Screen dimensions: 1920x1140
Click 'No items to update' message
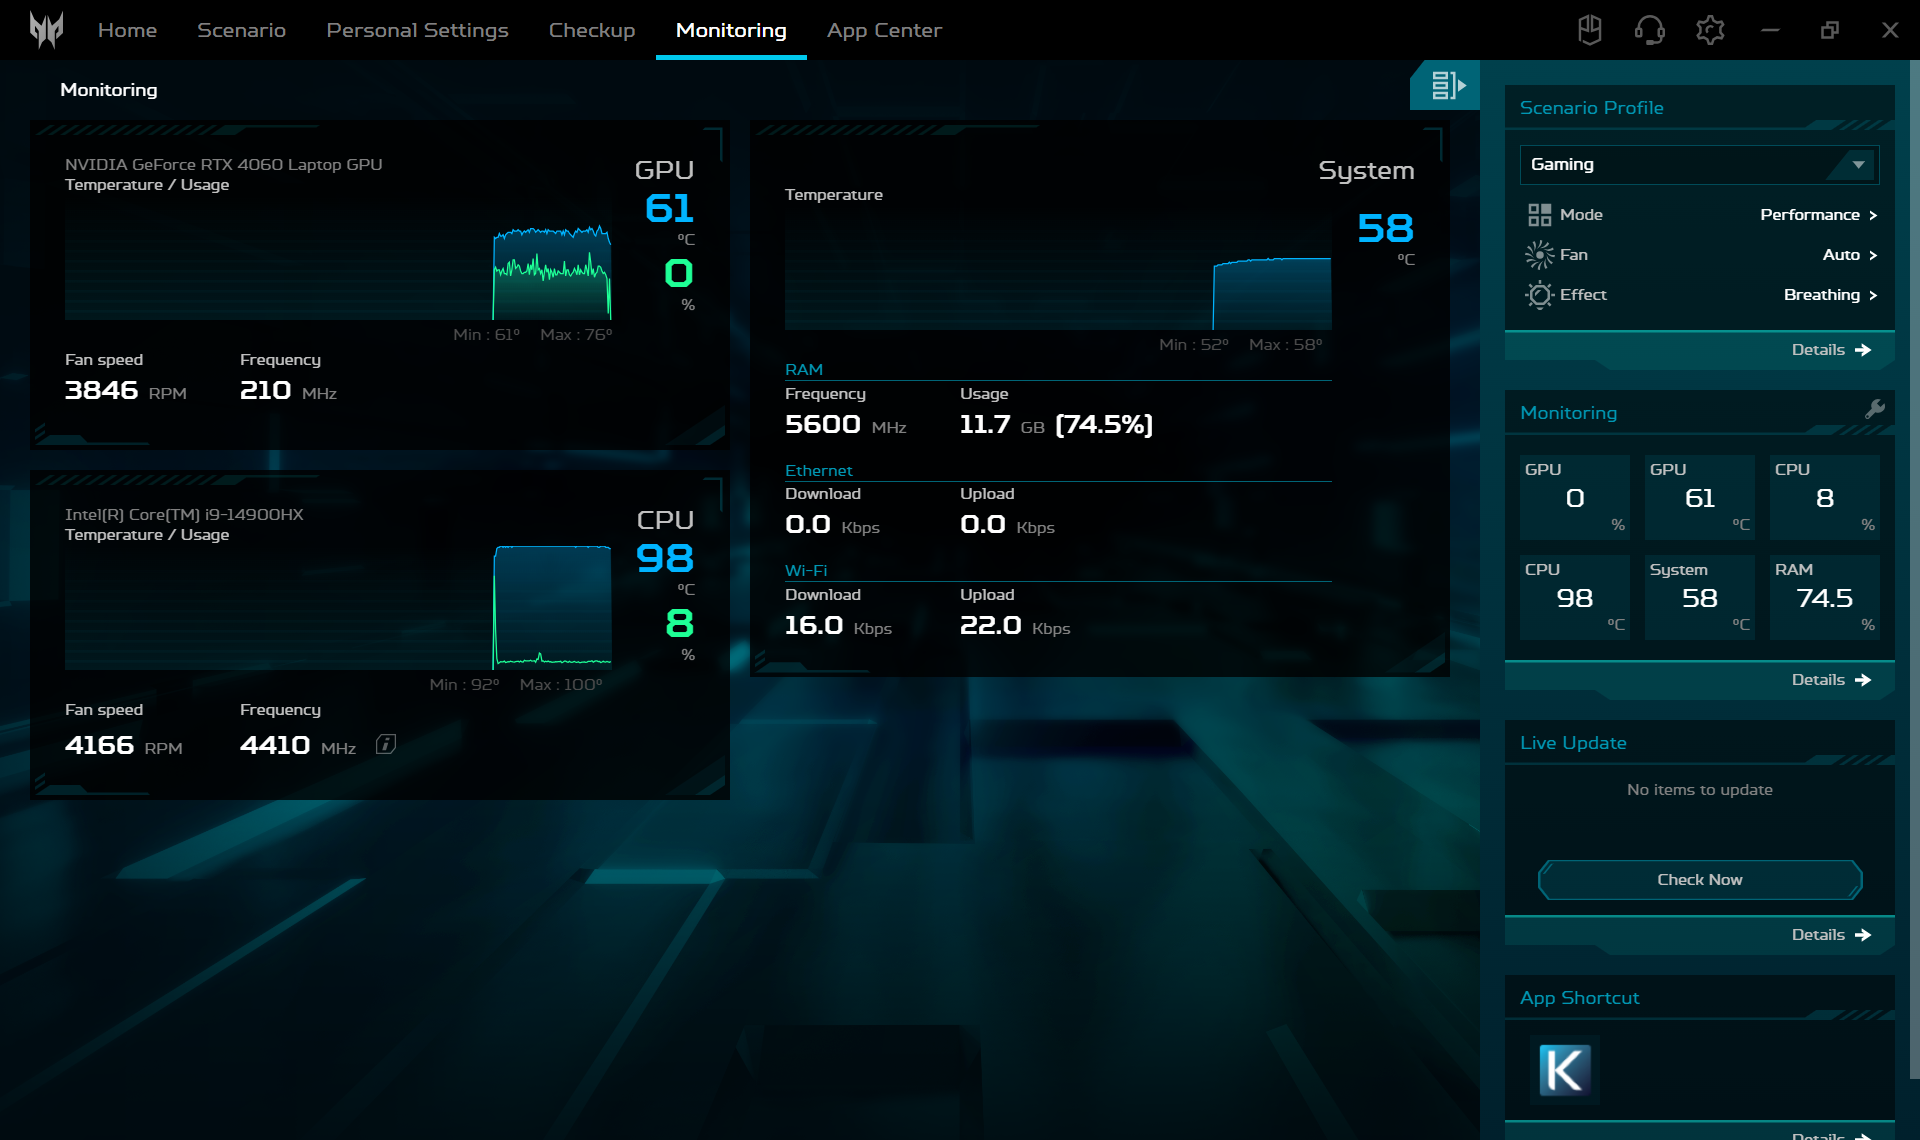coord(1699,790)
